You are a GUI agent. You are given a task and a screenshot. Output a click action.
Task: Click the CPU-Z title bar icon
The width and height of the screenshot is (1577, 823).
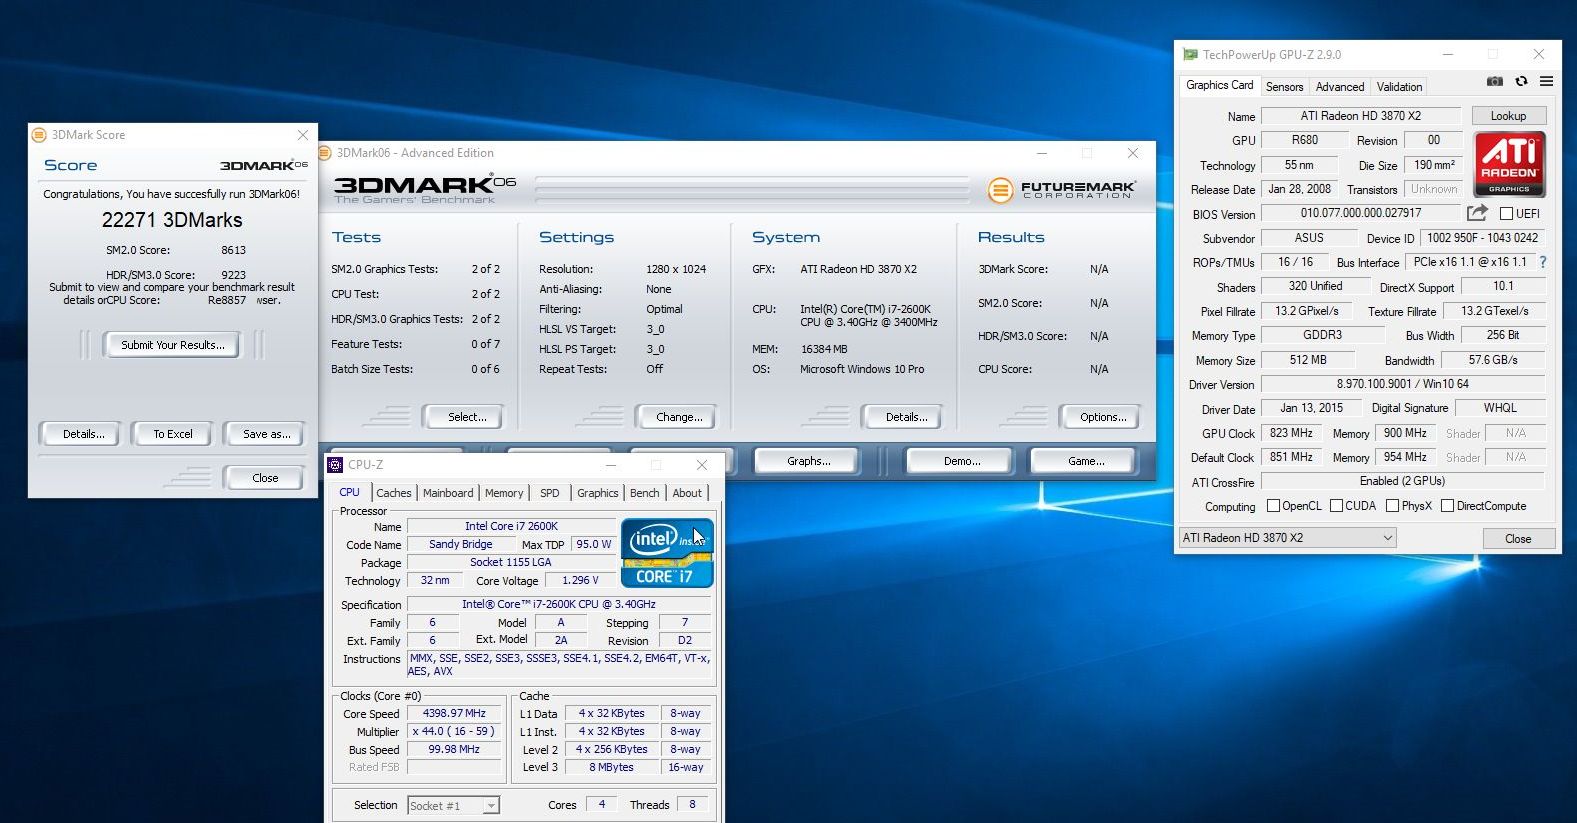coord(336,465)
